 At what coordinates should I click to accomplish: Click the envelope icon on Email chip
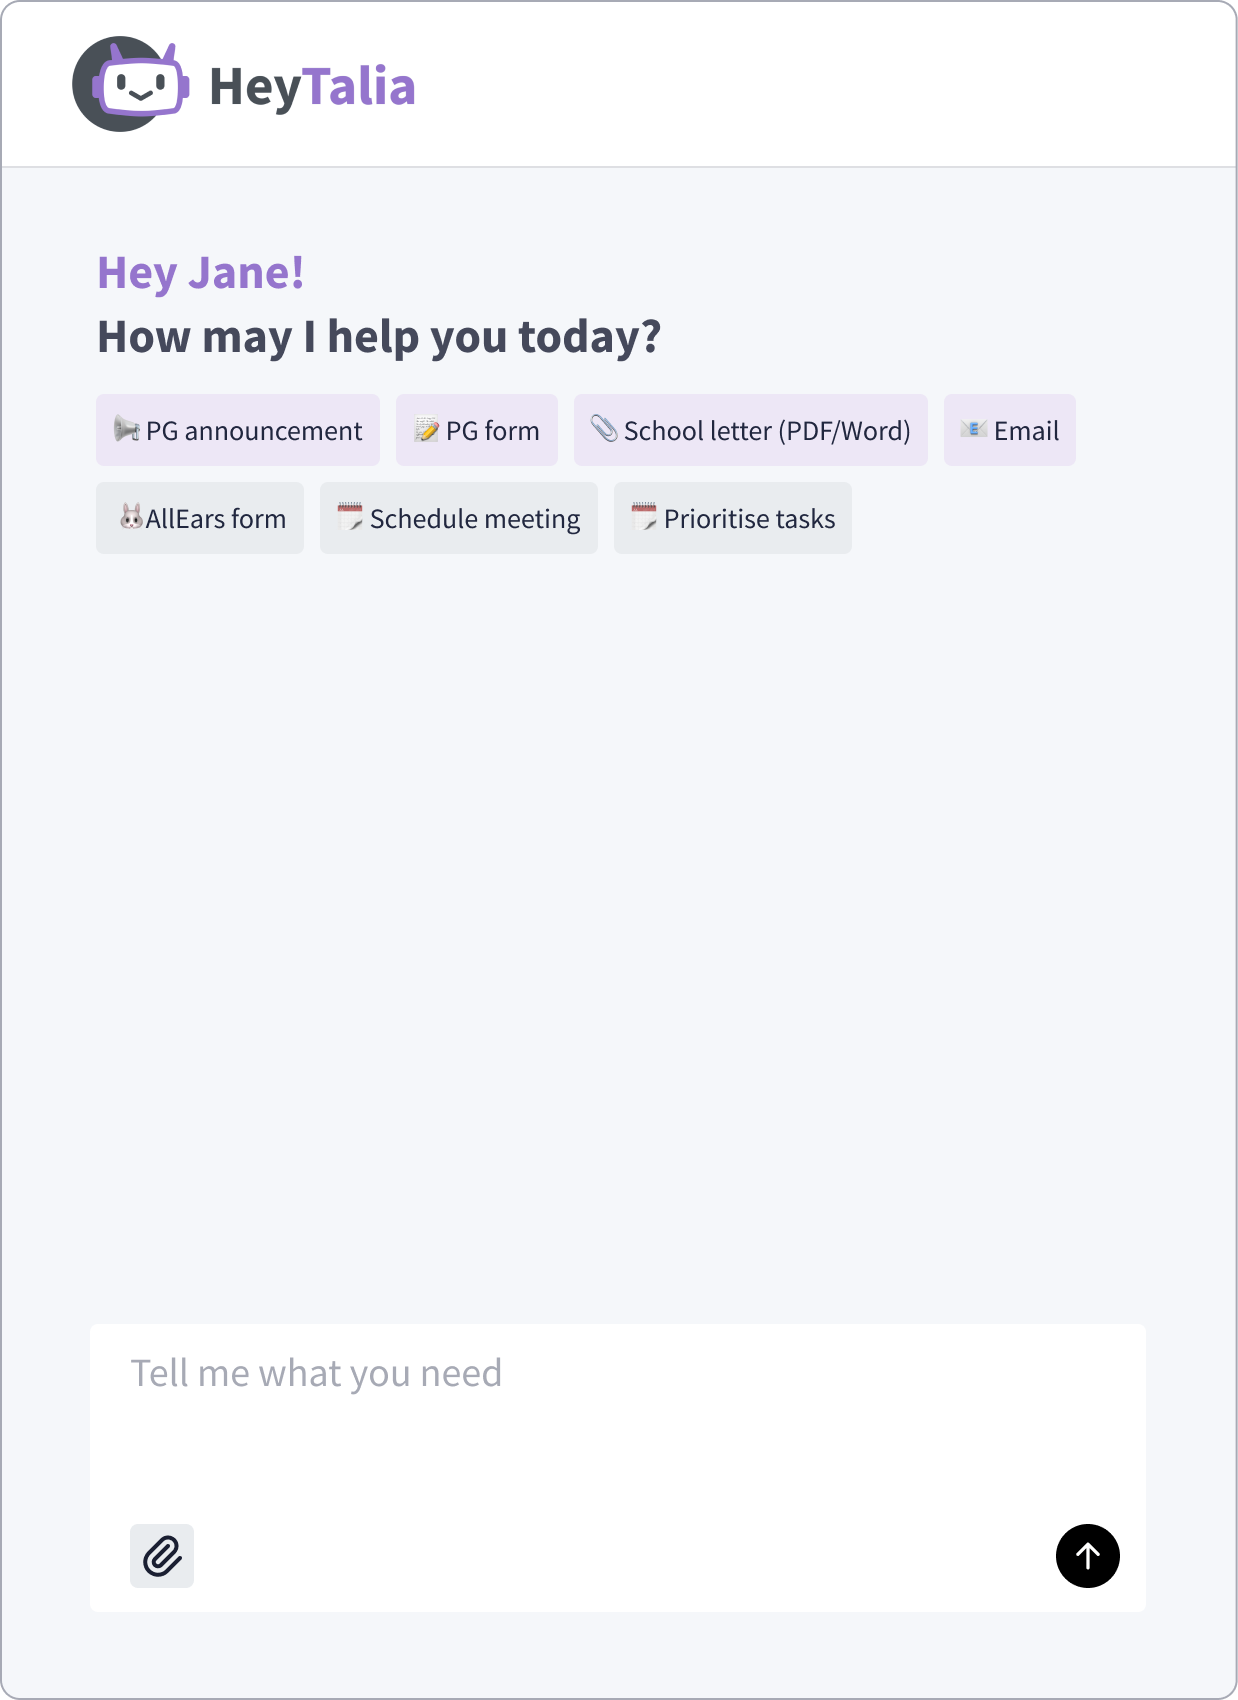(x=973, y=429)
